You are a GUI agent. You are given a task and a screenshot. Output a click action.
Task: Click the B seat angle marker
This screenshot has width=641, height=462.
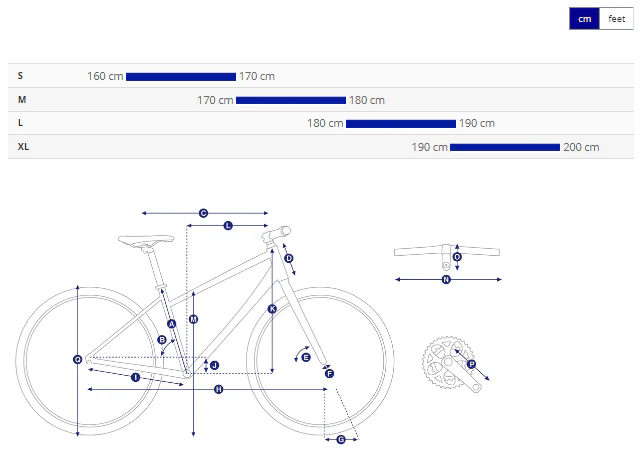[162, 340]
